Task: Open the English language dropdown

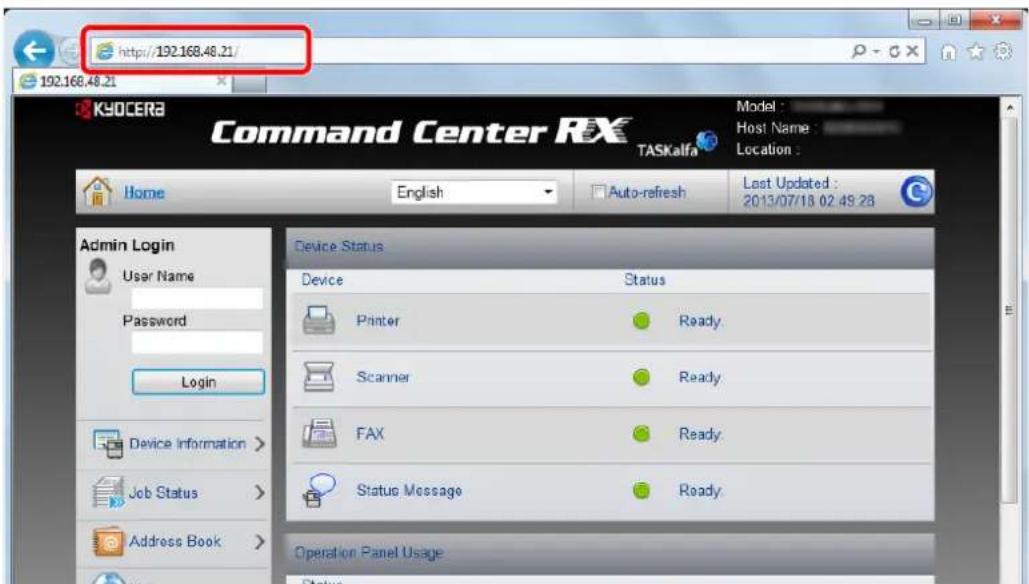Action: (x=474, y=192)
